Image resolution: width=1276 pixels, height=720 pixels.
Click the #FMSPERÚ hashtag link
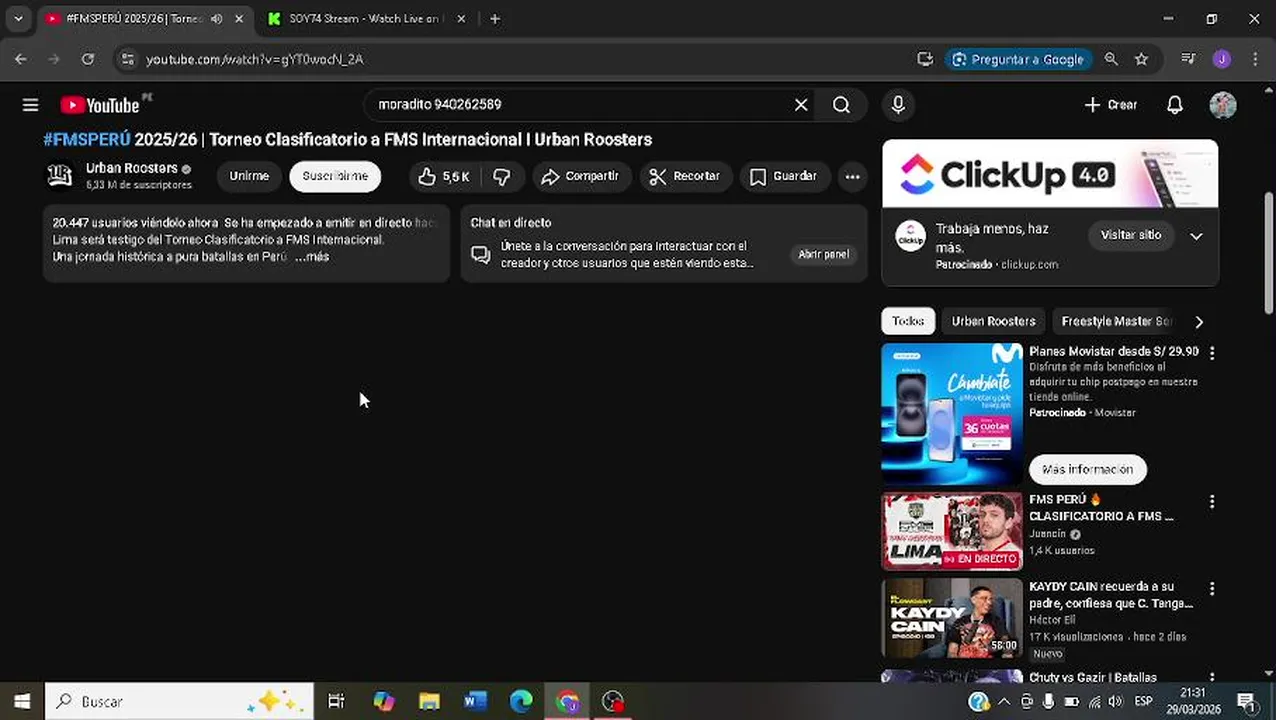coord(87,139)
